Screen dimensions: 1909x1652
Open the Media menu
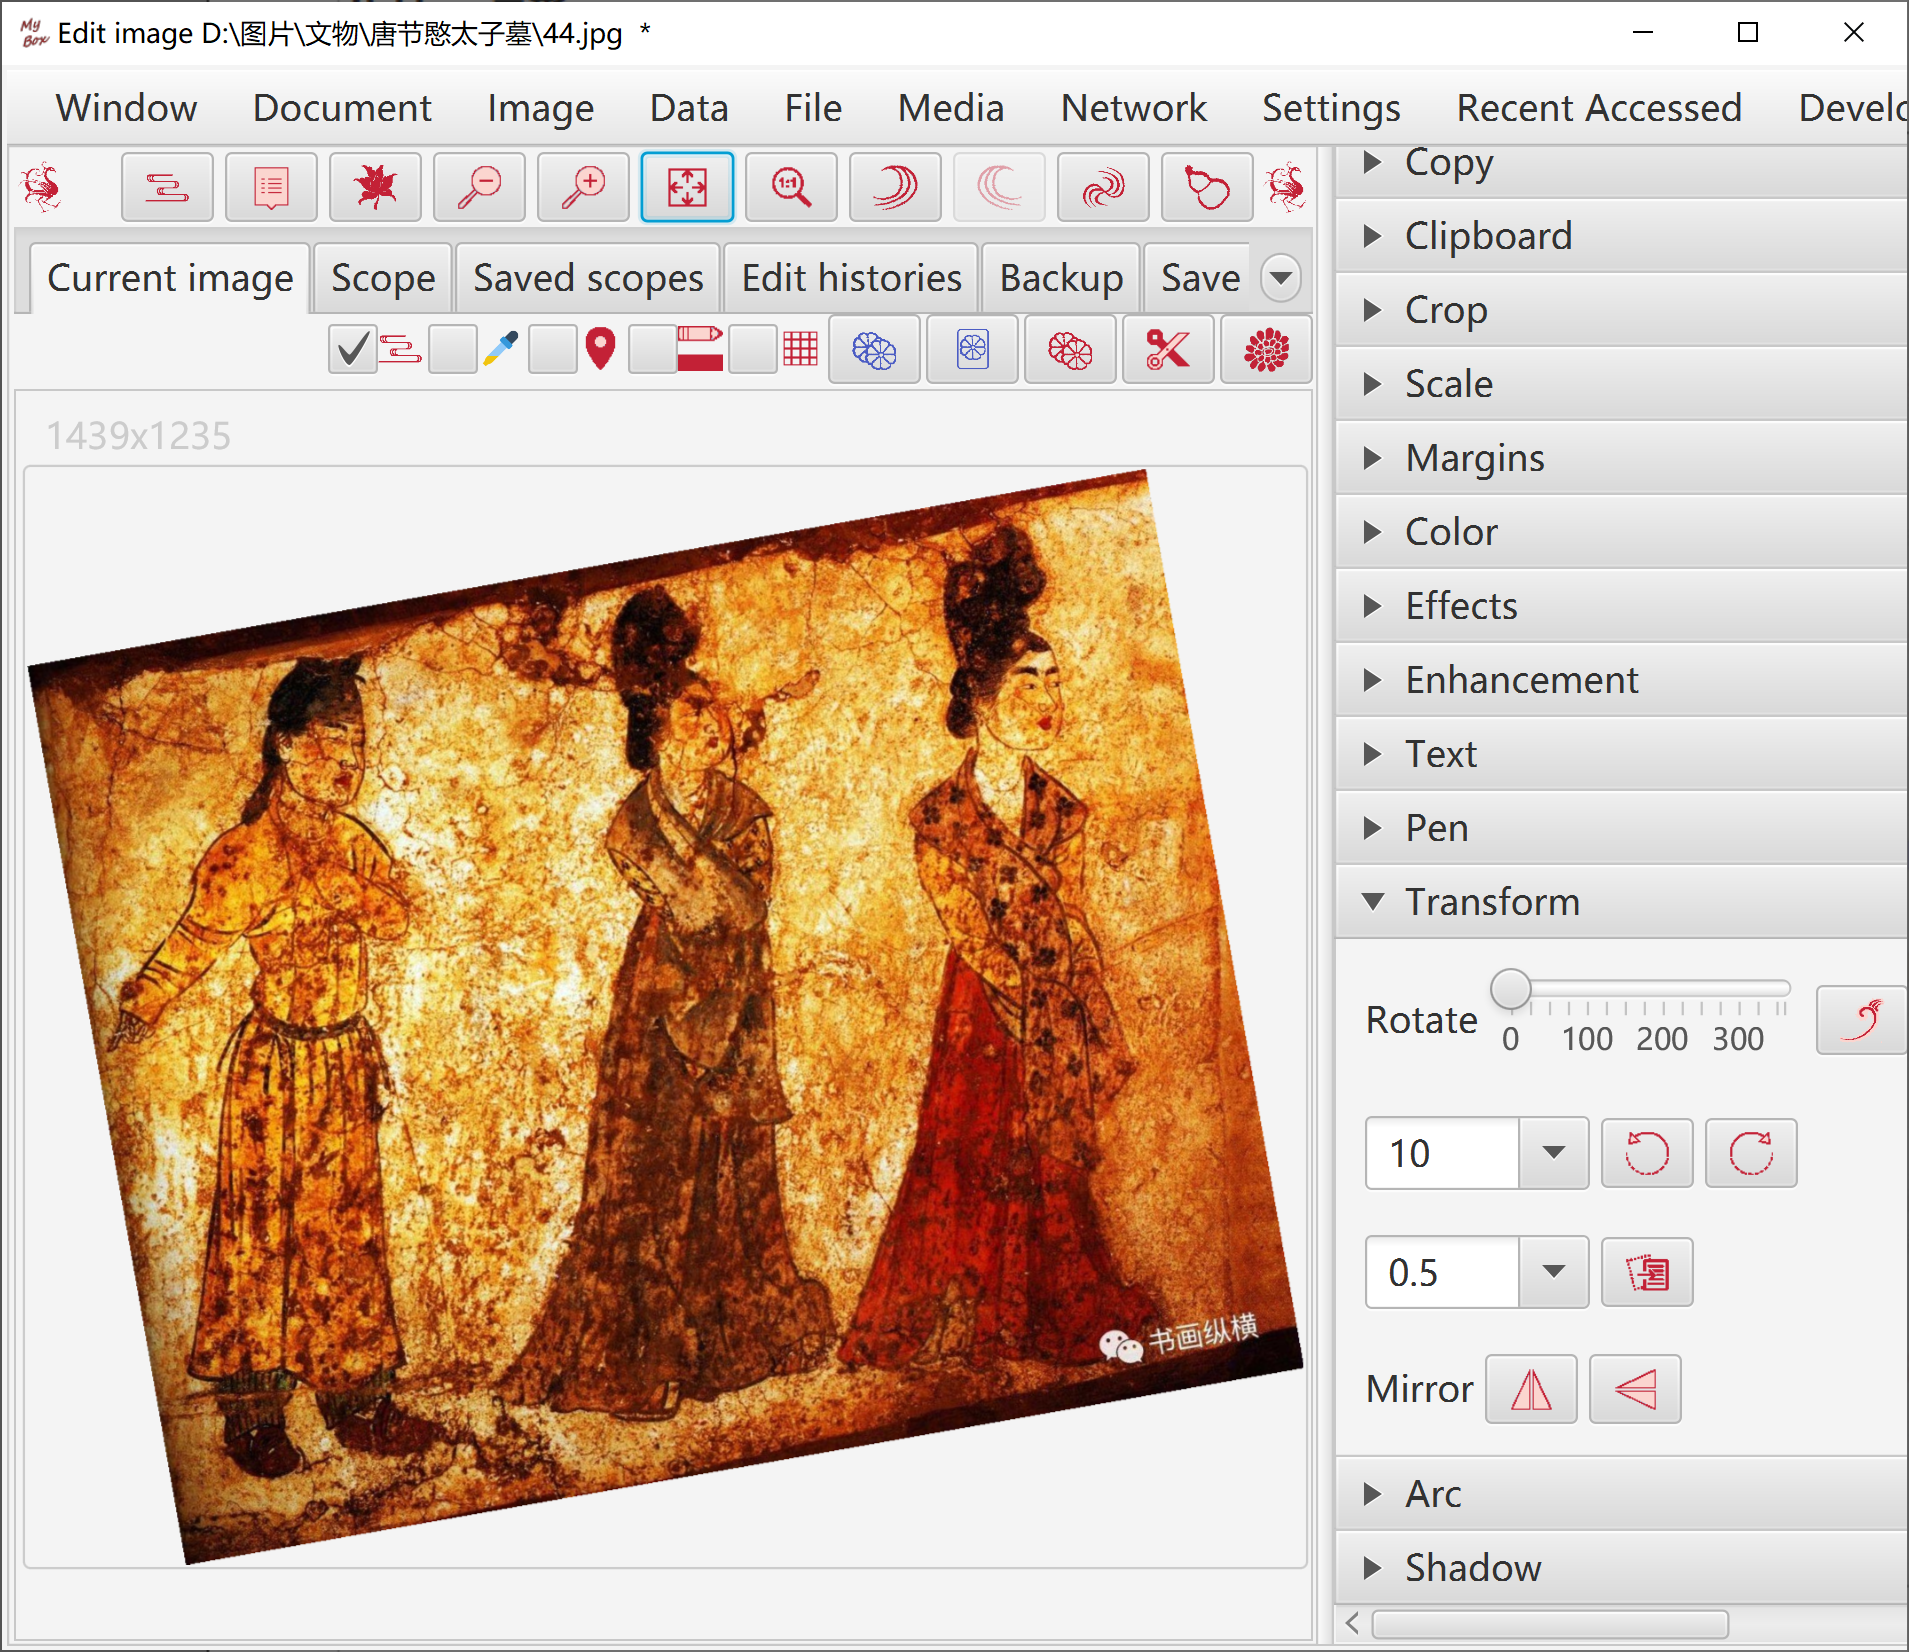coord(951,108)
